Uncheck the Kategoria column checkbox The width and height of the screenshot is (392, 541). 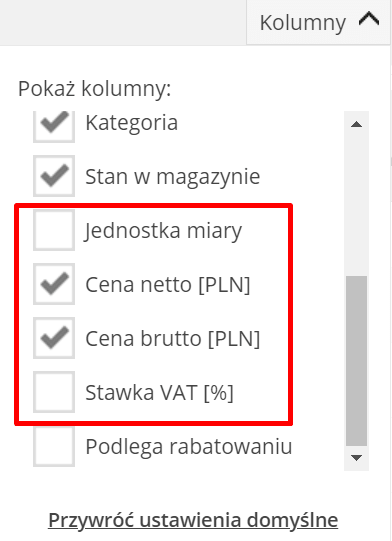coord(54,125)
